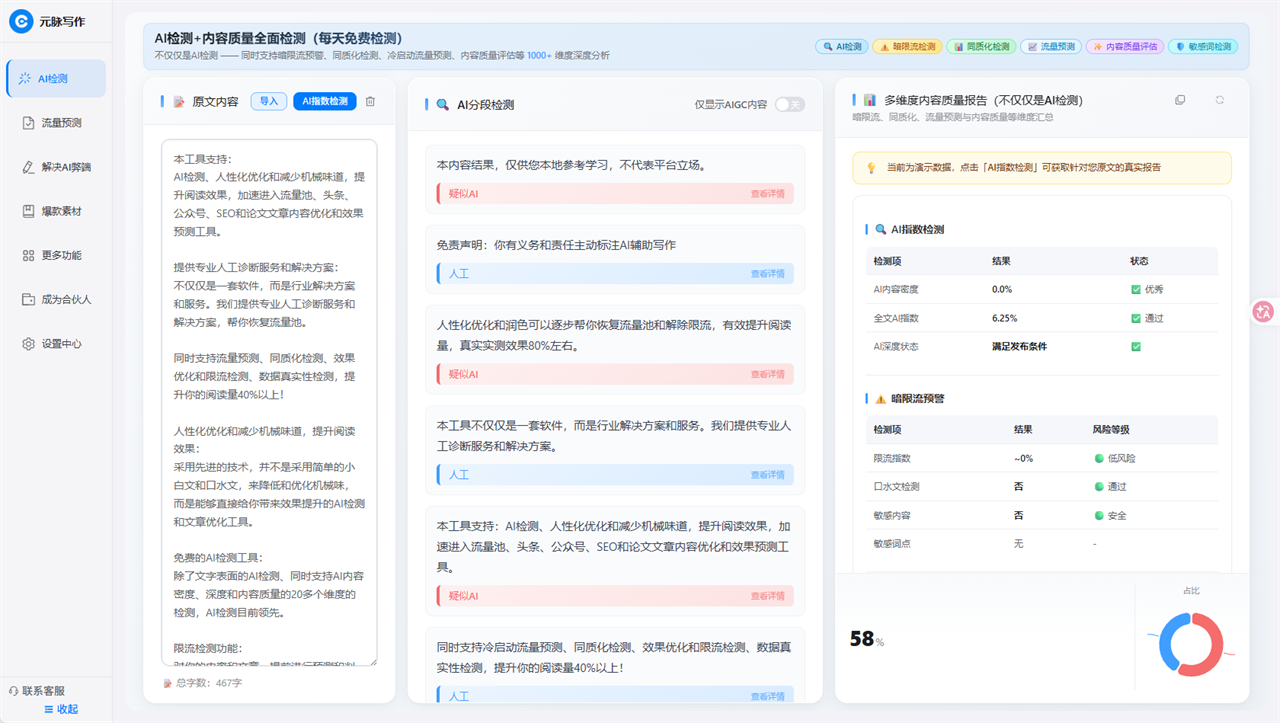This screenshot has height=723, width=1280.
Task: Open the AI检测 sidebar item
Action: point(56,78)
